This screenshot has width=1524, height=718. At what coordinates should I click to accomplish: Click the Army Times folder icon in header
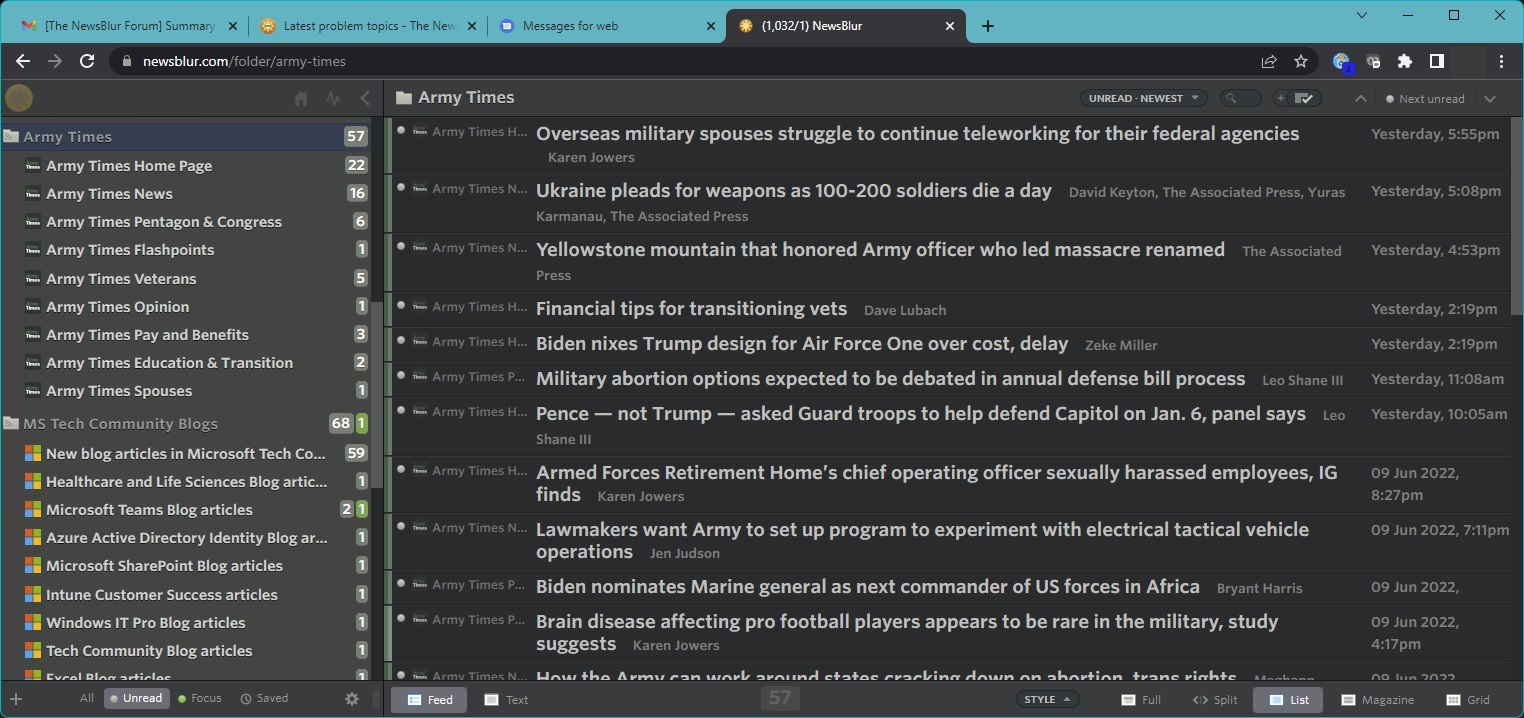[404, 98]
